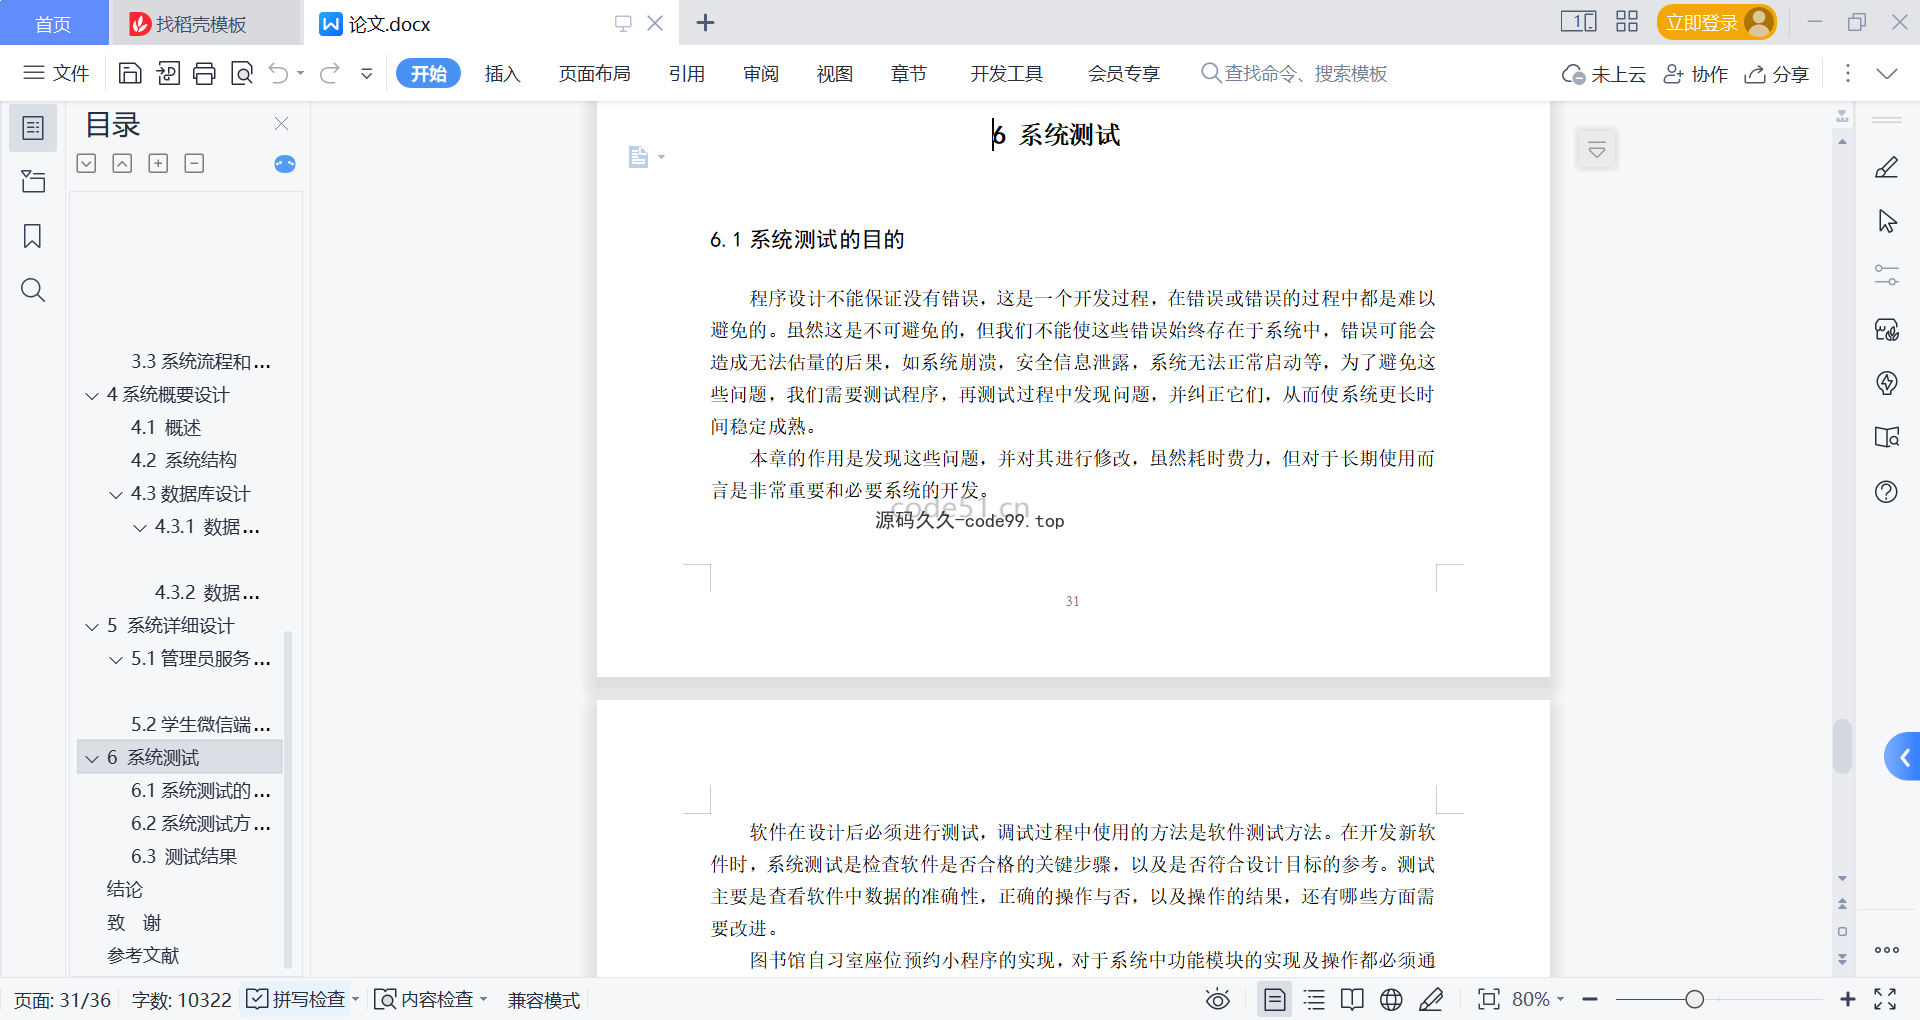Click expand-all button in 目录 panel
The width and height of the screenshot is (1920, 1020).
click(x=159, y=163)
